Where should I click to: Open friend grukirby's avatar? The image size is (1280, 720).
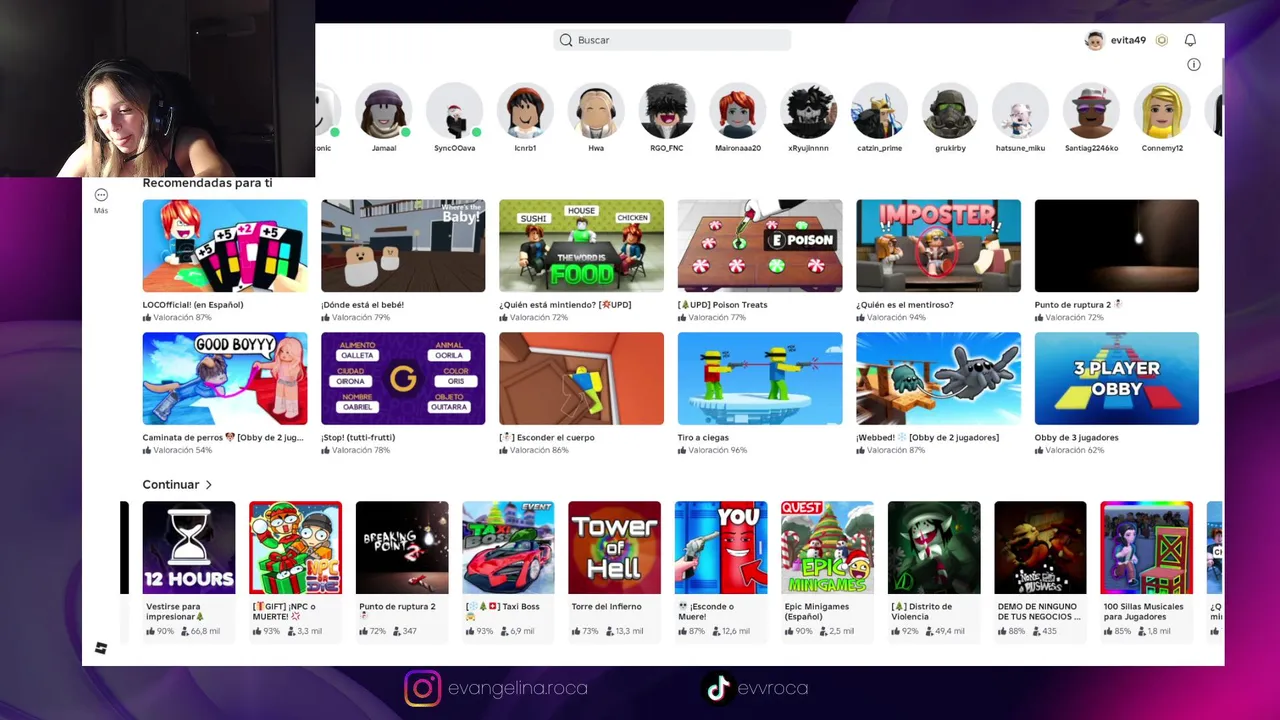coord(950,111)
